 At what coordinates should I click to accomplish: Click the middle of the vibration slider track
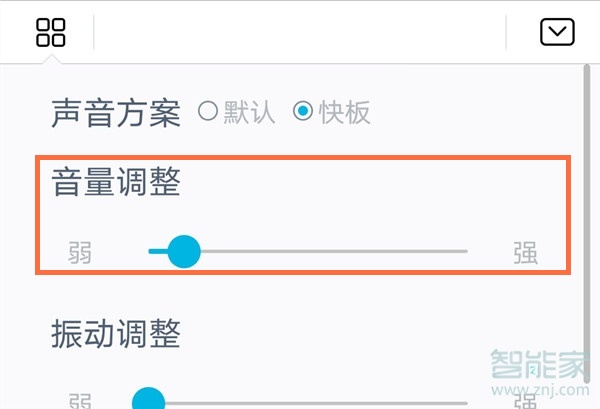[x=308, y=403]
